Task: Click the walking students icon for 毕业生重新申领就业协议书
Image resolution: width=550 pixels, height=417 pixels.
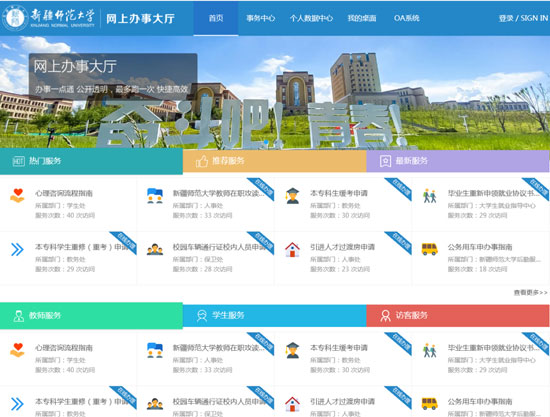Action: (430, 196)
